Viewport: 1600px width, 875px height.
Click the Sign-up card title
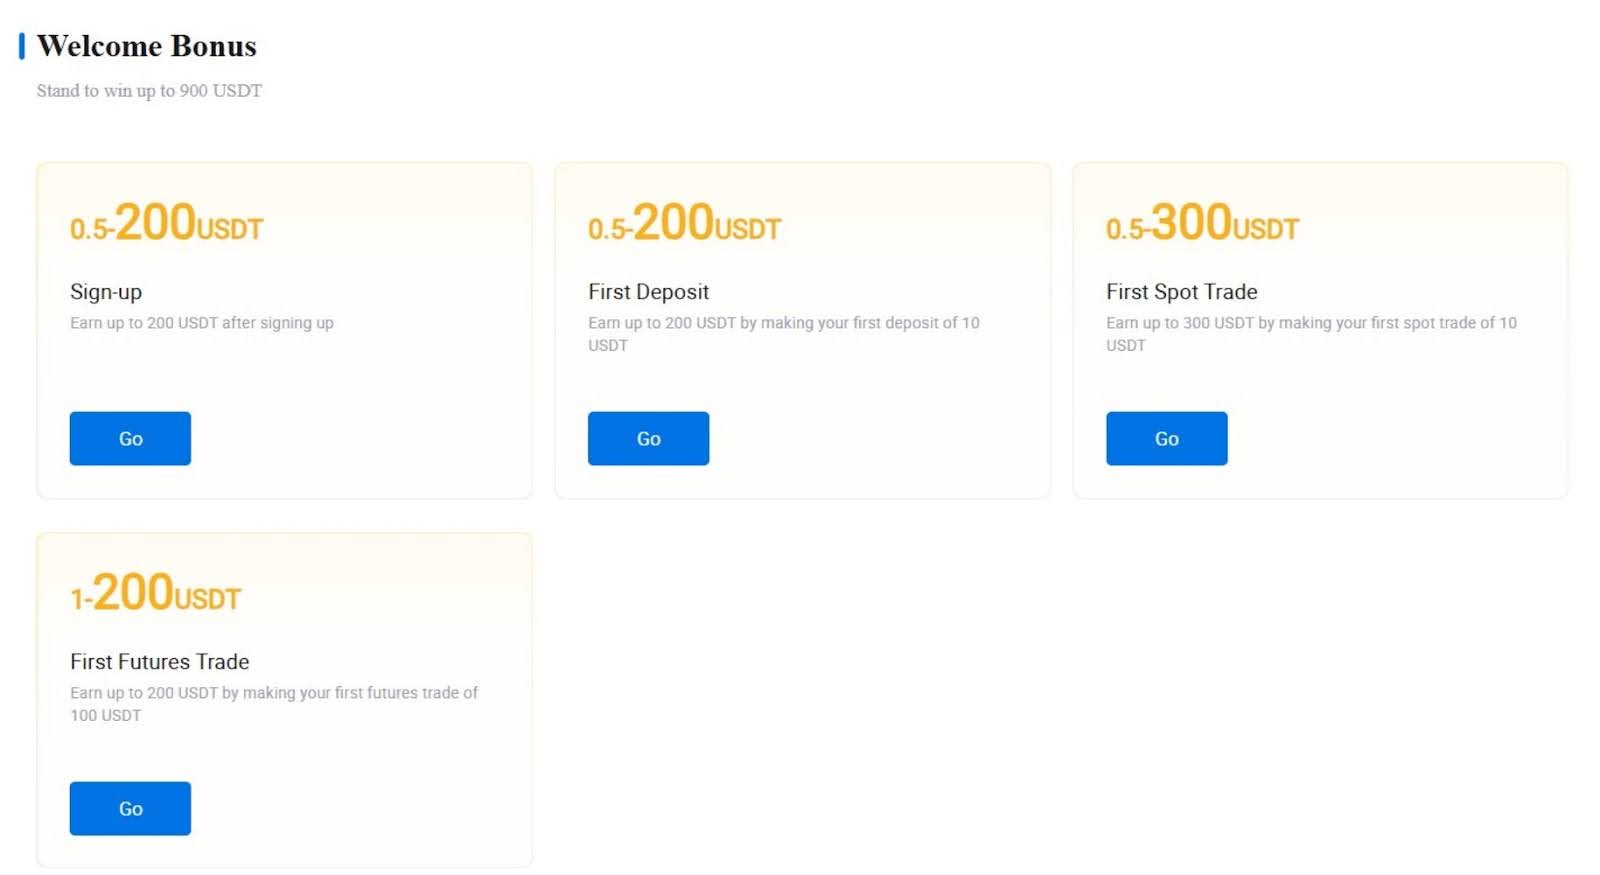(x=106, y=292)
